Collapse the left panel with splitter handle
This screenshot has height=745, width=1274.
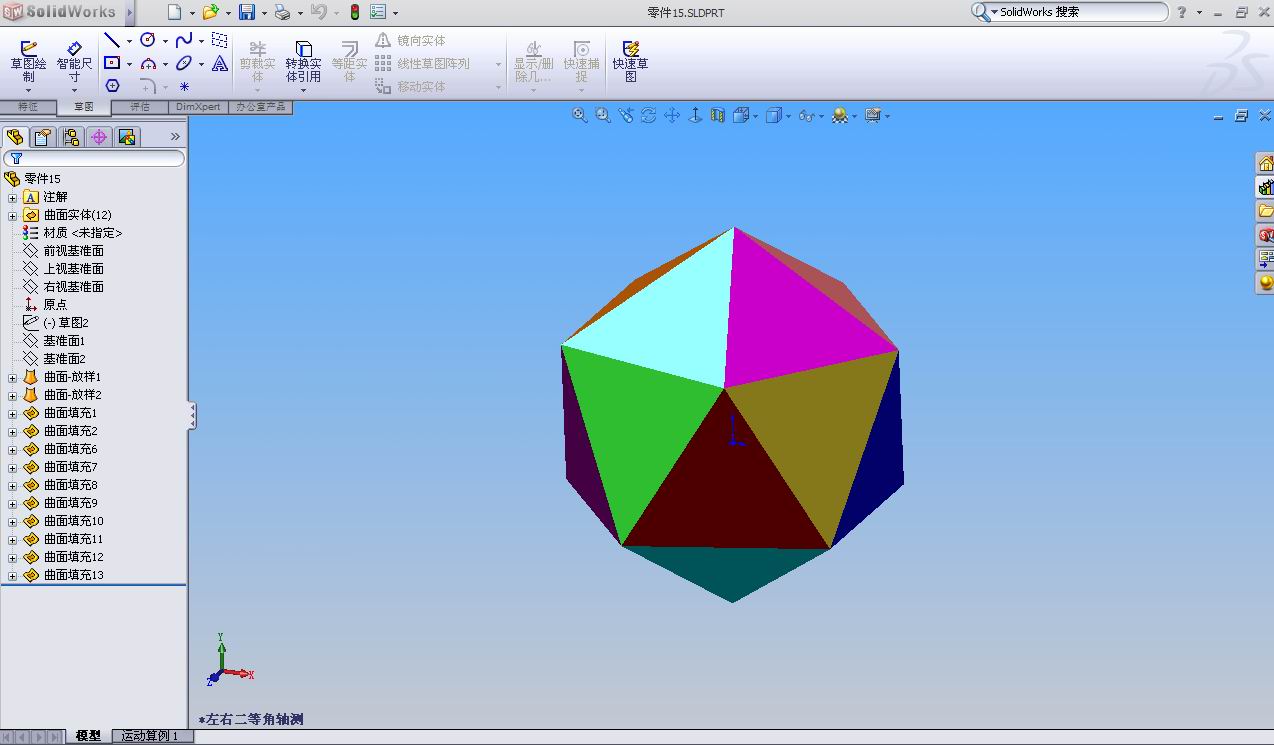click(192, 415)
